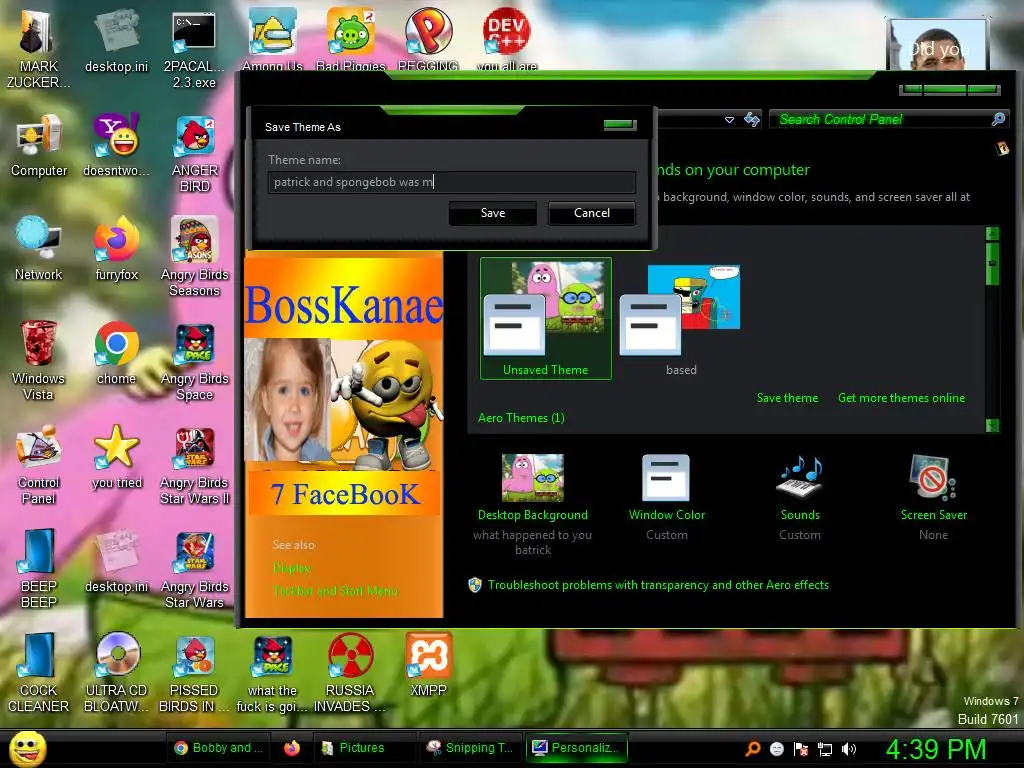Click Save in Save Theme As dialog

point(492,213)
